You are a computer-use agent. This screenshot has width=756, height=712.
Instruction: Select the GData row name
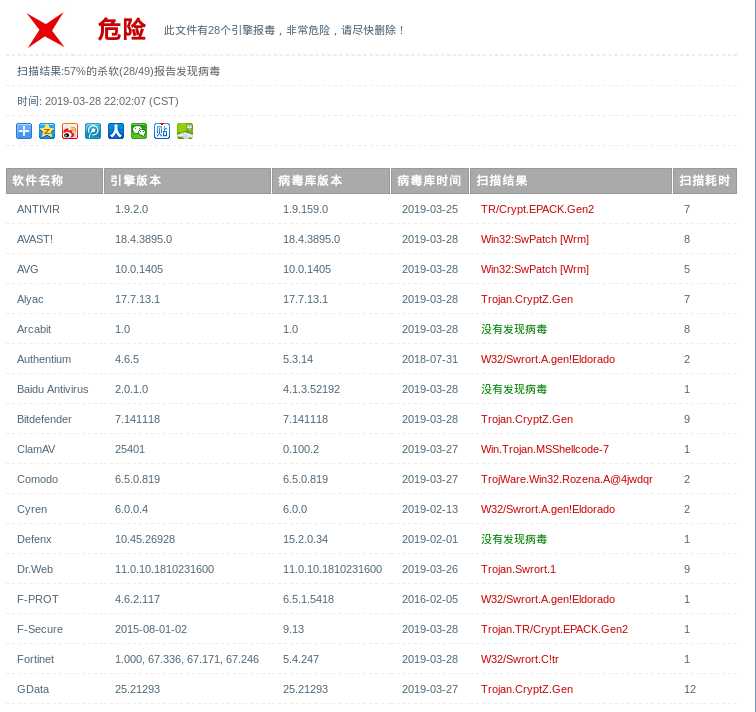33,689
